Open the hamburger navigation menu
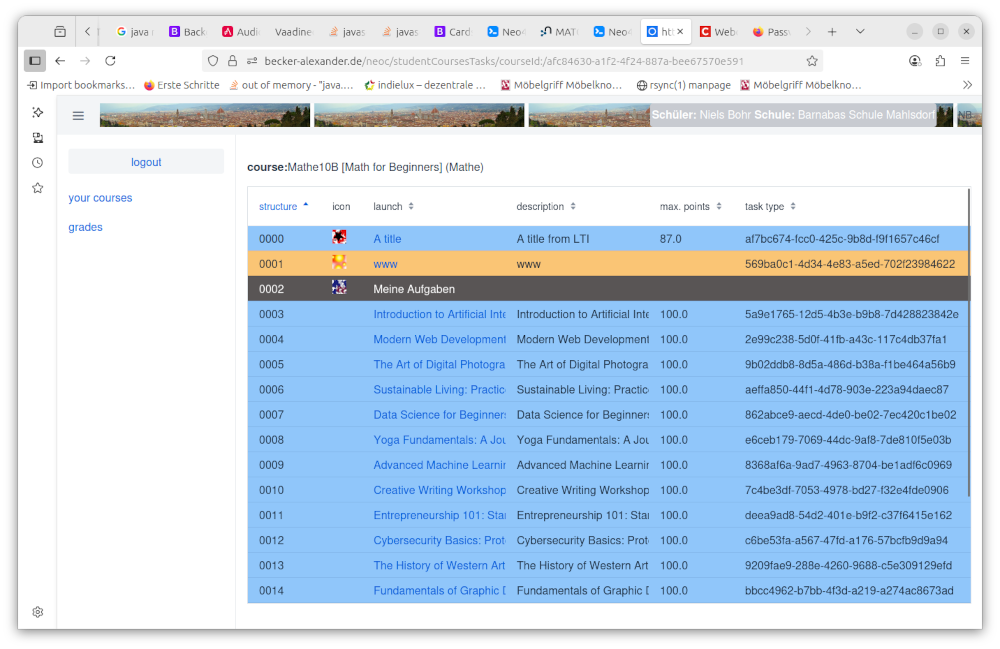Screen dimensions: 1000x649 [78, 116]
